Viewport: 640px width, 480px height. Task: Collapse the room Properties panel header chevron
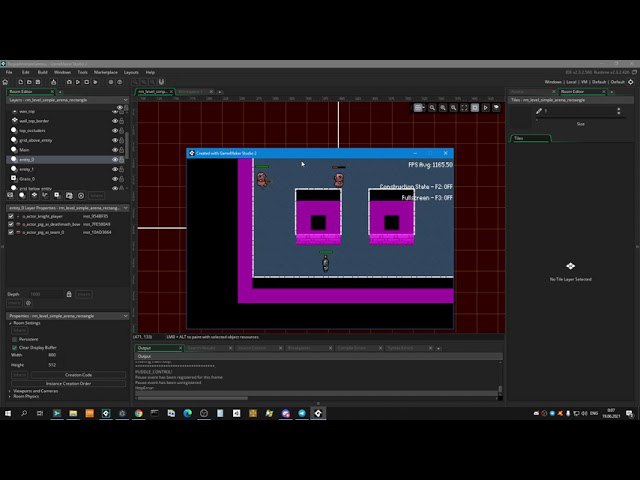125,316
